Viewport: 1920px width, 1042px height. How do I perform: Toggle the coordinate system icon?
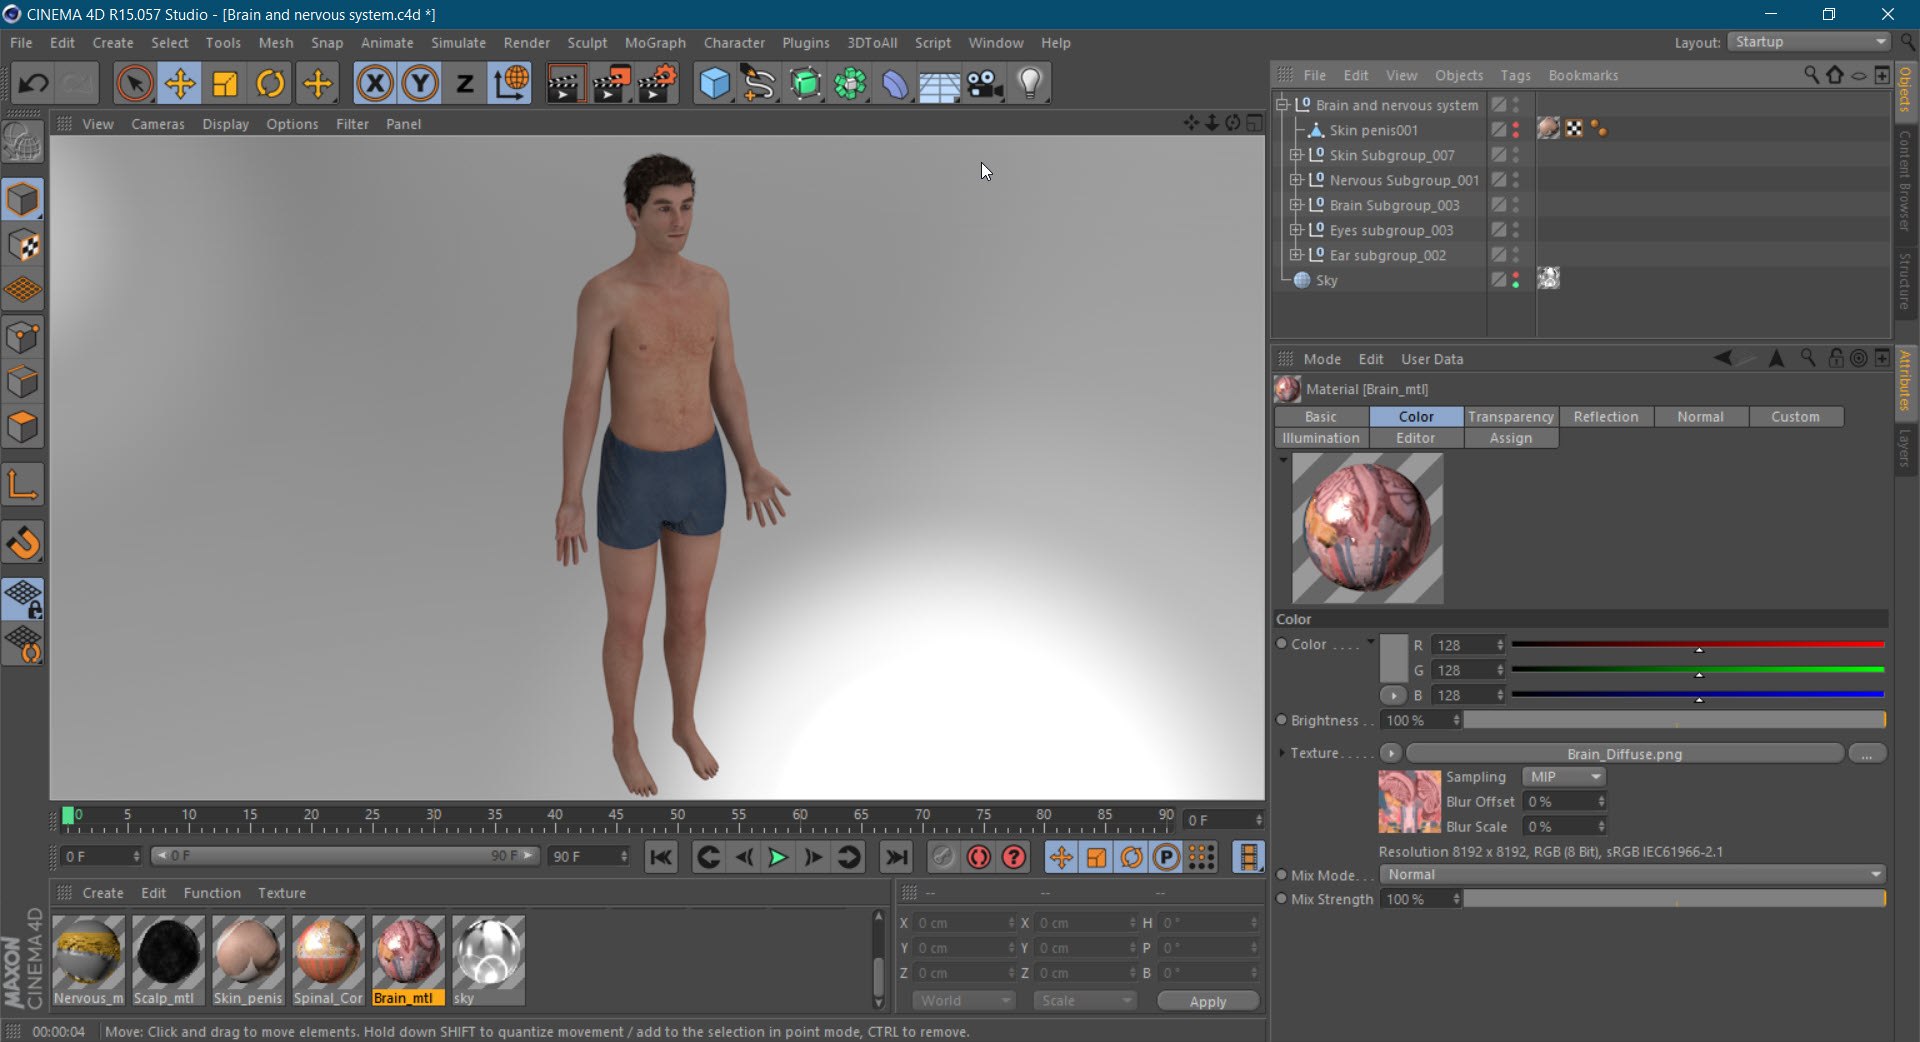pos(510,83)
